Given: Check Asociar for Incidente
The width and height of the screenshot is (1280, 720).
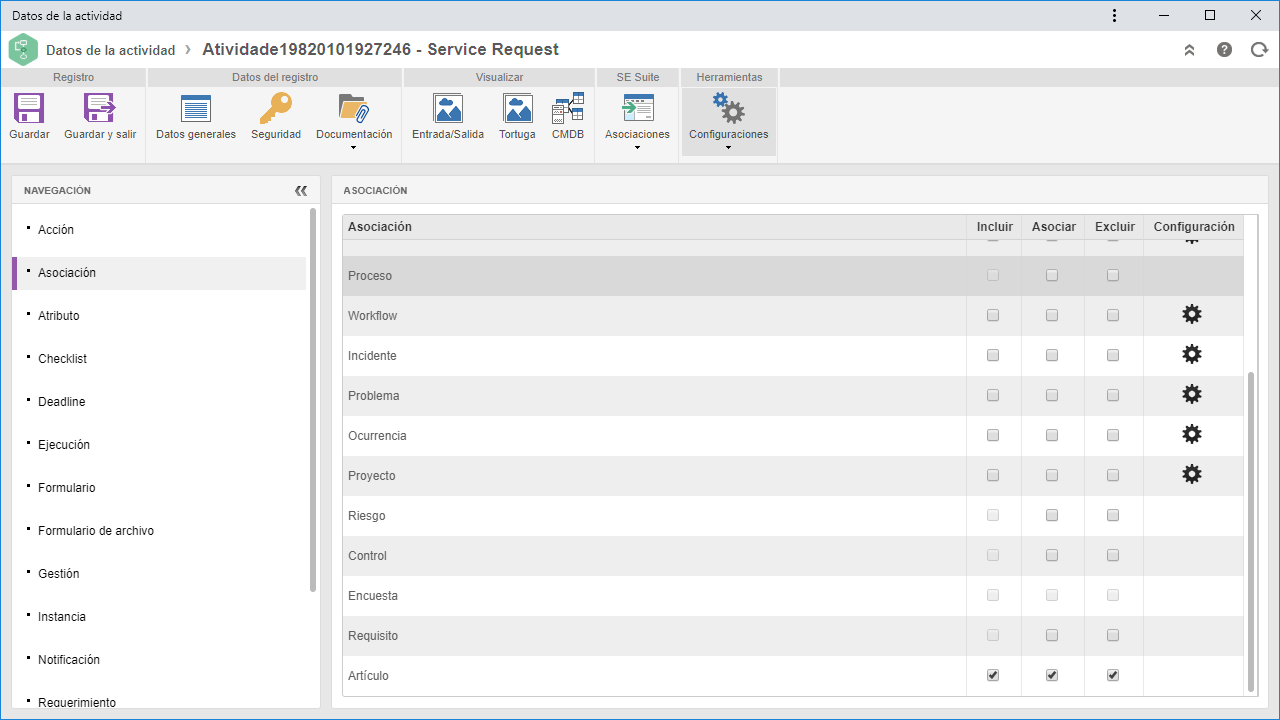Looking at the screenshot, I should coord(1052,355).
